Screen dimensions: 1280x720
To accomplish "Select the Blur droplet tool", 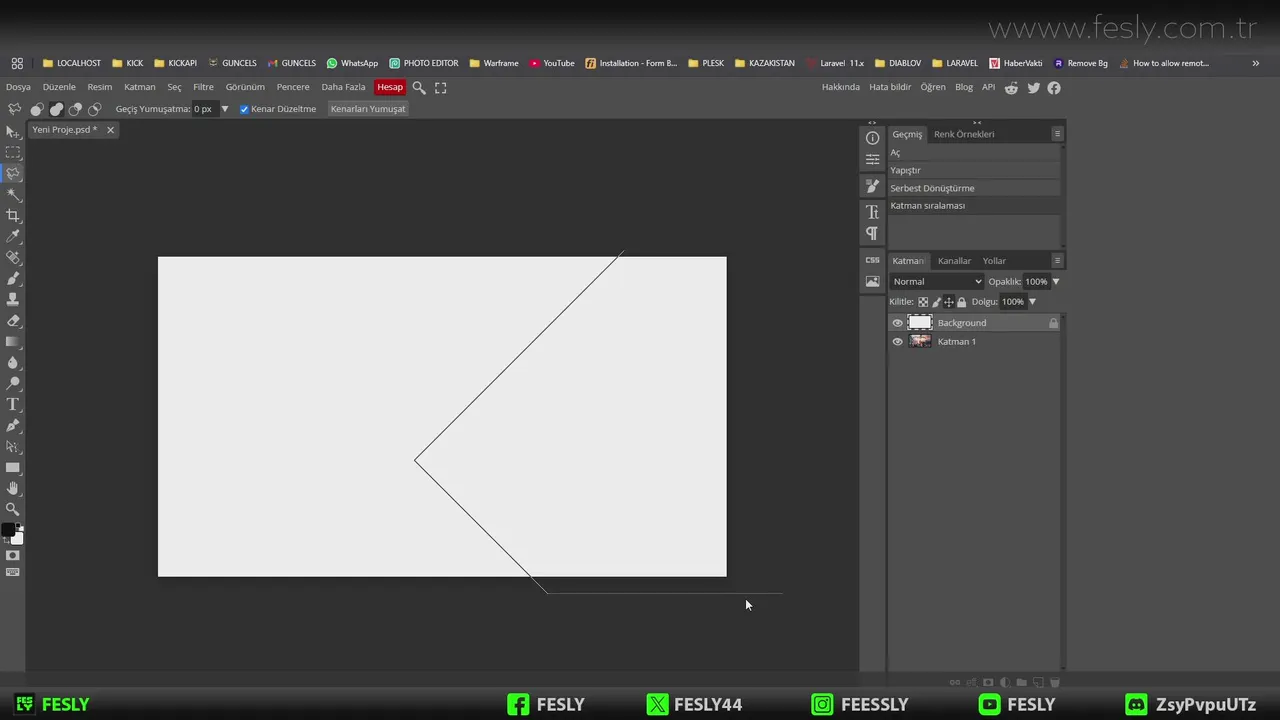I will [13, 363].
